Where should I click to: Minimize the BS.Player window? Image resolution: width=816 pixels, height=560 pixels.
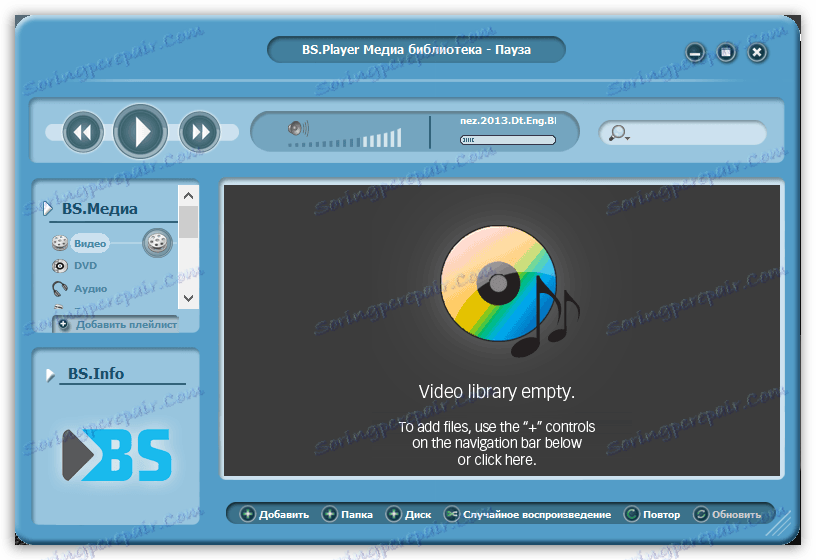695,53
